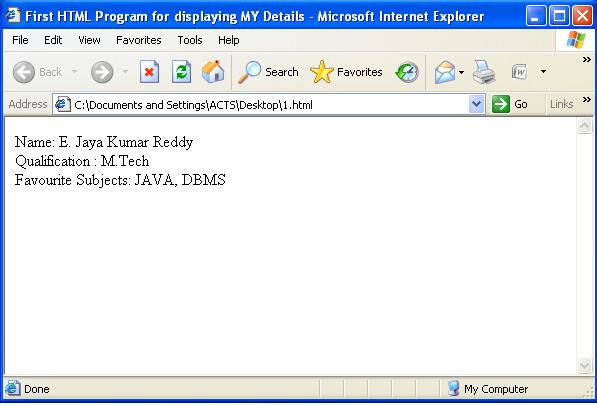Click the Links toolbar label
The image size is (597, 405).
pyautogui.click(x=562, y=104)
